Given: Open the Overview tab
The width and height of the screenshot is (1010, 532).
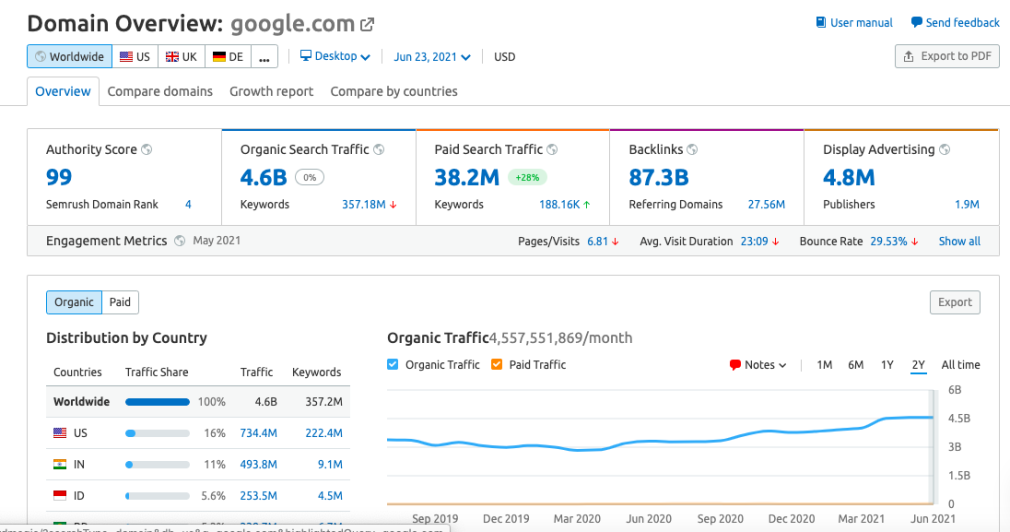Looking at the screenshot, I should coord(63,91).
